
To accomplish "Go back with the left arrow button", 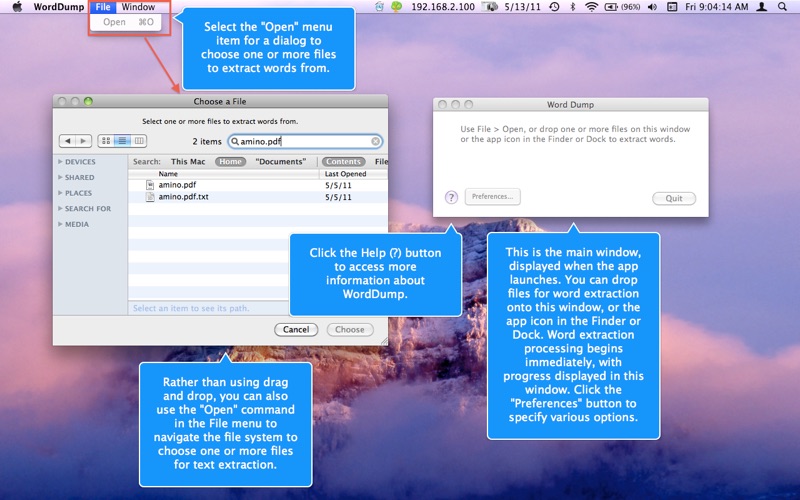I will 67,141.
